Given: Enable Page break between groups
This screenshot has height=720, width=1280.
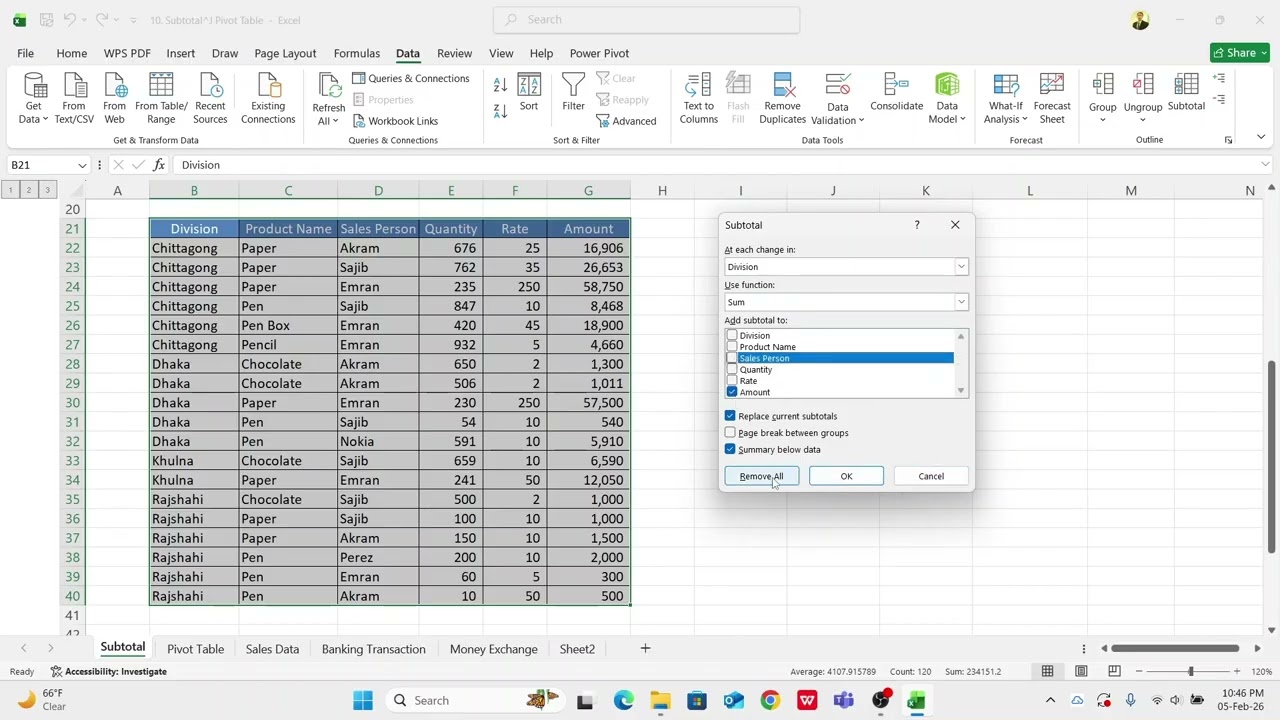Looking at the screenshot, I should tap(730, 433).
